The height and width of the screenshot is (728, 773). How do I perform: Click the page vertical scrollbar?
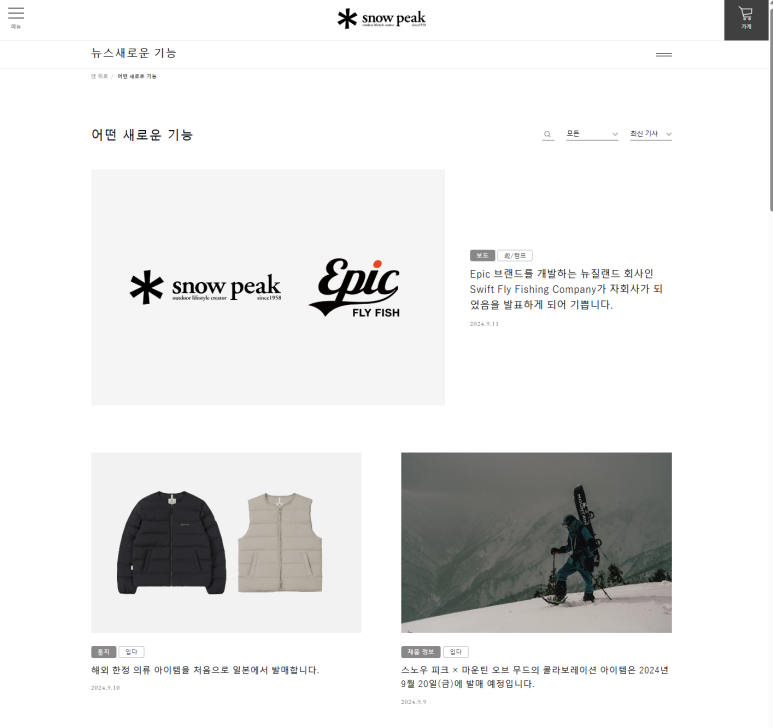771,105
